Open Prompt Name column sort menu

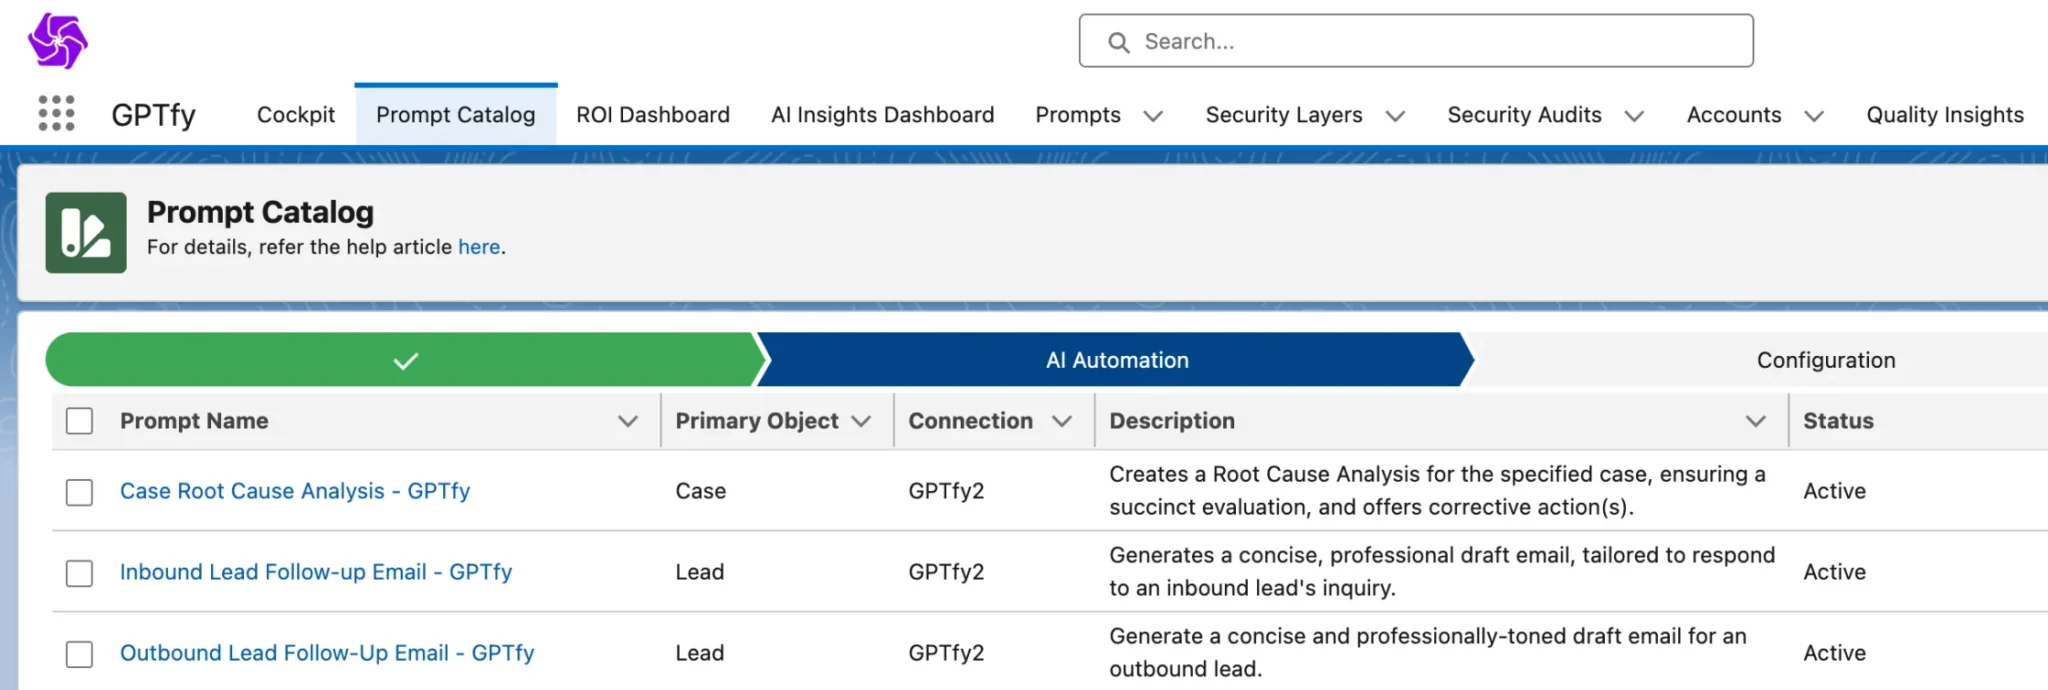coord(628,421)
